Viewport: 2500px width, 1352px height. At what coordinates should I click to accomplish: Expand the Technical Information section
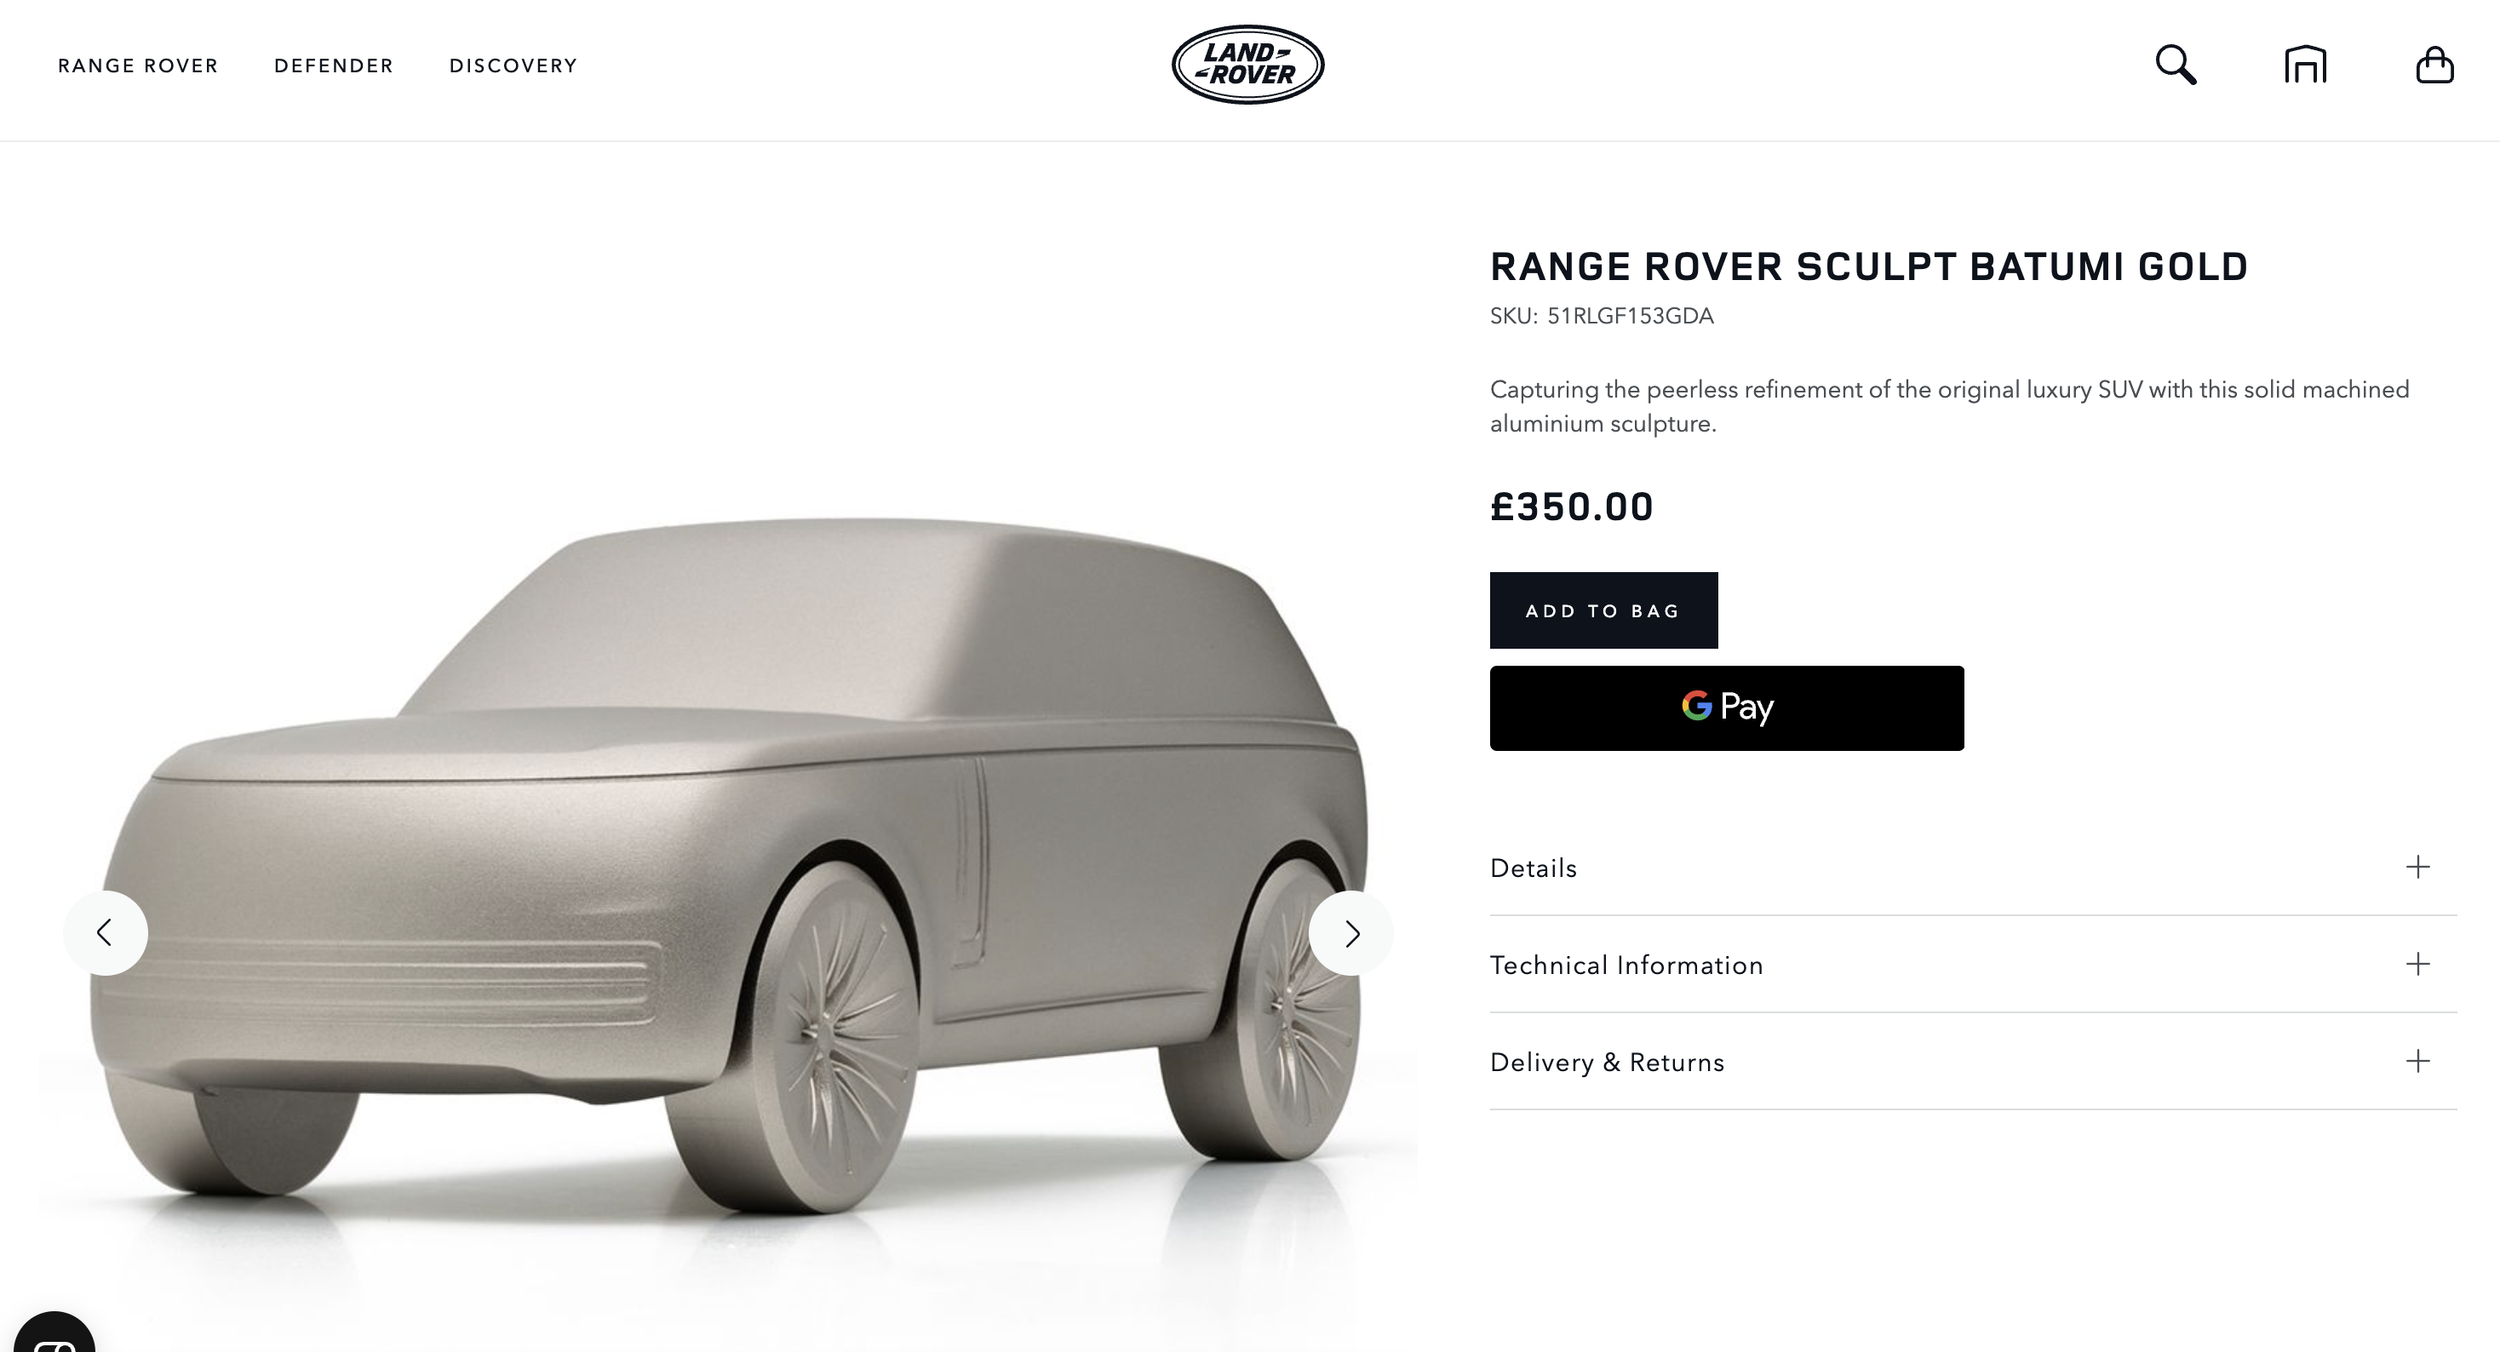pos(1973,964)
